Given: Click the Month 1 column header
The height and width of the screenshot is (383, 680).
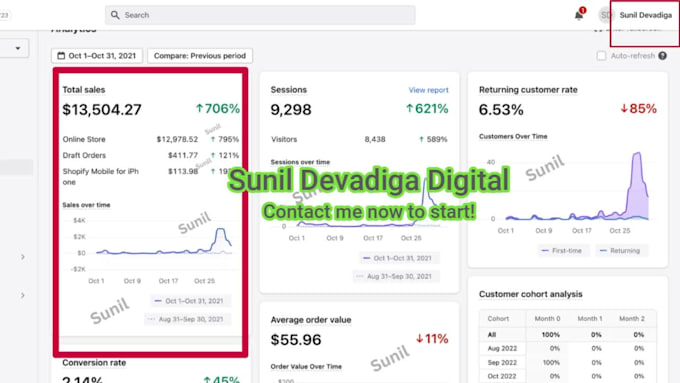Looking at the screenshot, I should click(590, 318).
